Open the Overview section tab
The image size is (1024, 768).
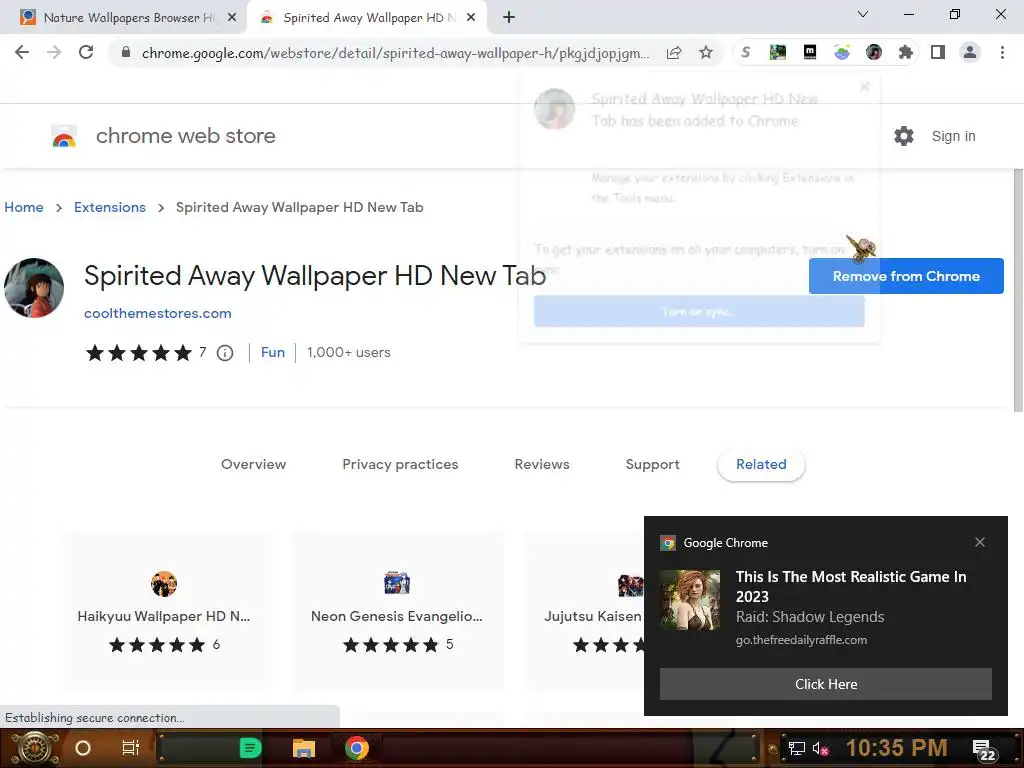253,464
